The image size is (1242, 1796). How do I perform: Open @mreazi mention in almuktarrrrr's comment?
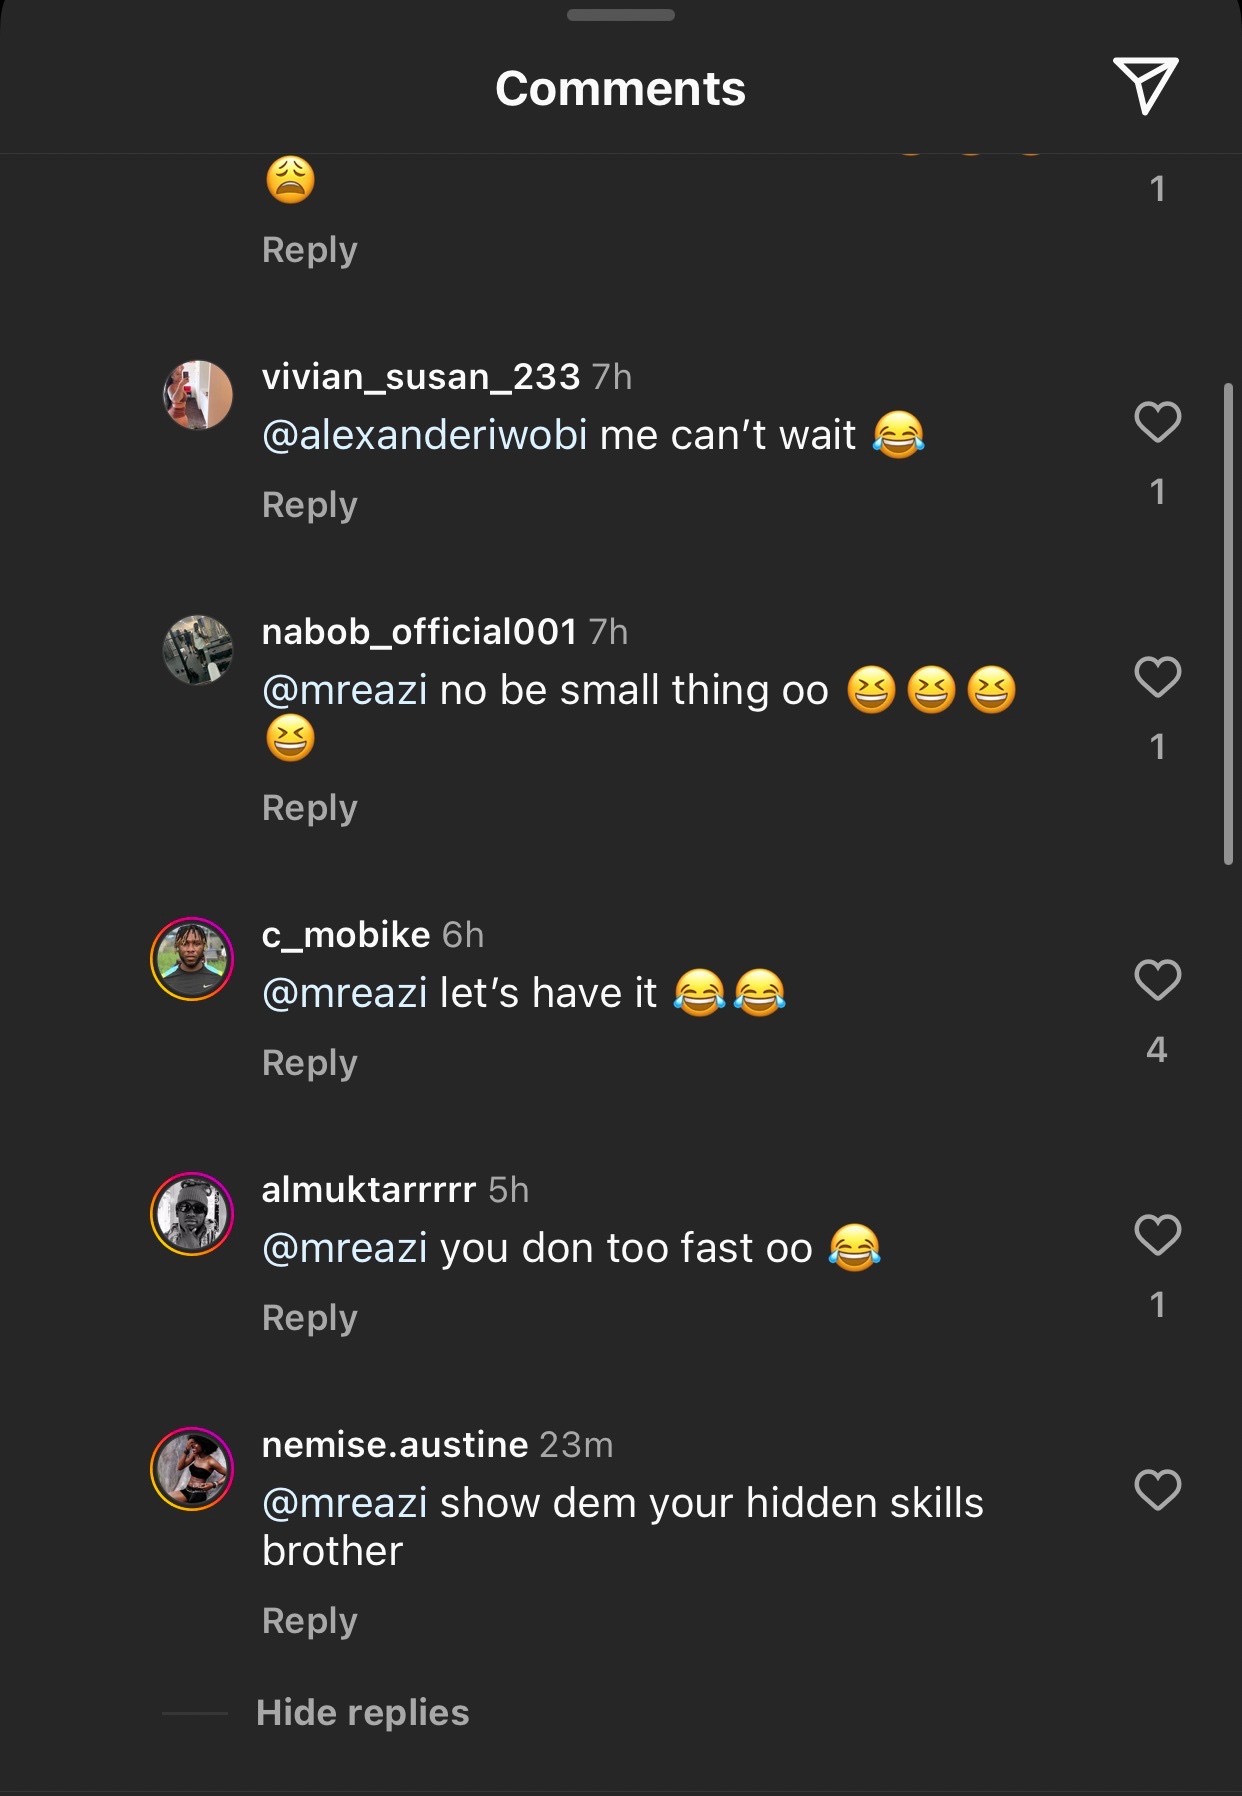[344, 1248]
